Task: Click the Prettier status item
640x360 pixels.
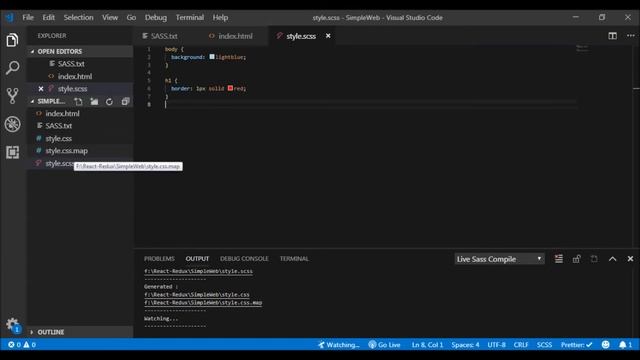Action: (x=576, y=344)
